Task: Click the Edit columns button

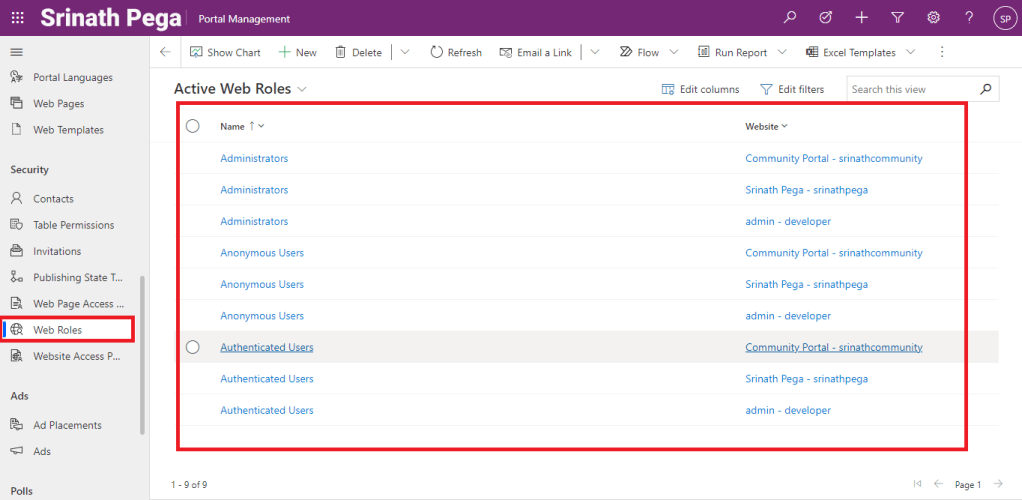Action: pos(700,89)
